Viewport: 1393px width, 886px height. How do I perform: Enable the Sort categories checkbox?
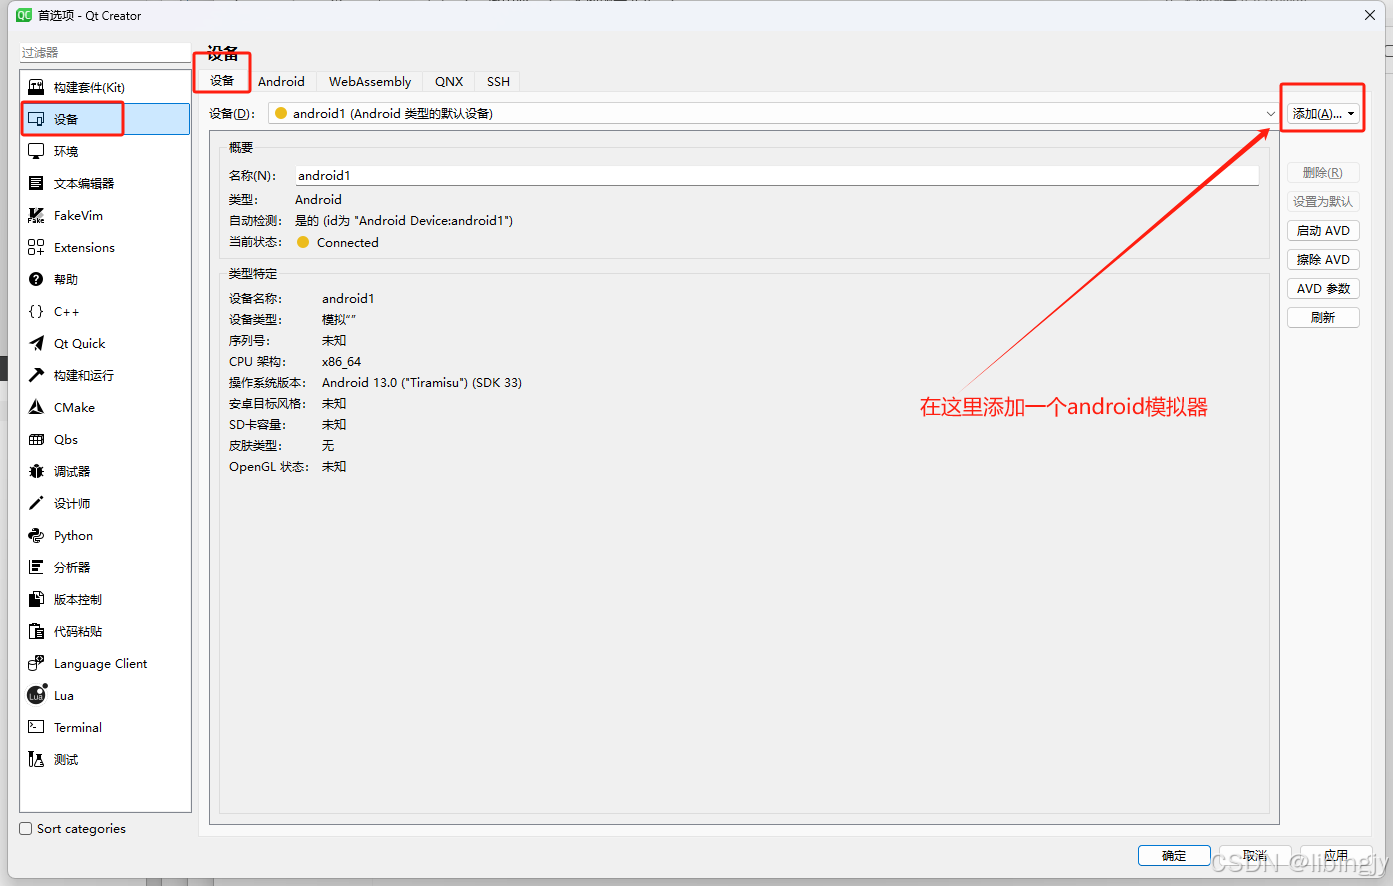point(26,828)
